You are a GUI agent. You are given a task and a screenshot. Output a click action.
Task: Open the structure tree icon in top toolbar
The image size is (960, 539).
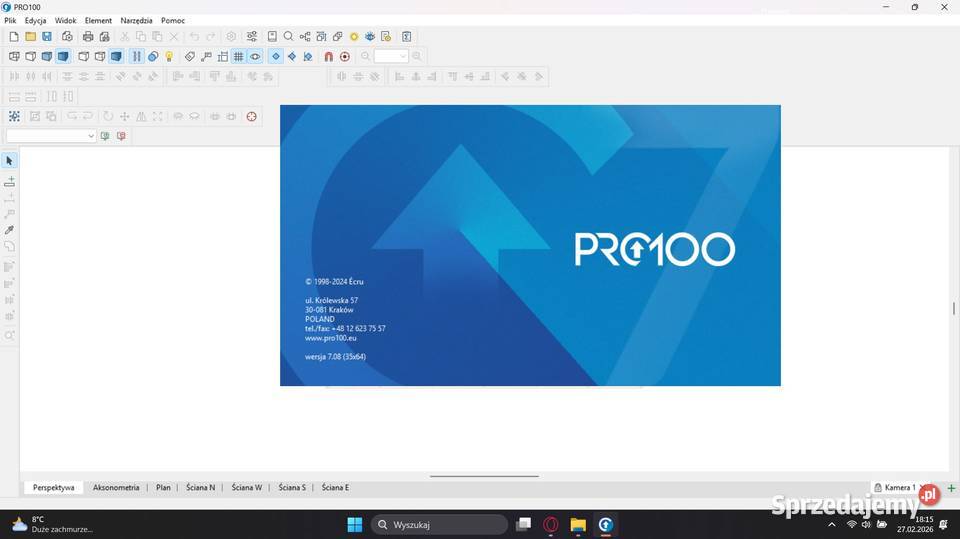(305, 37)
